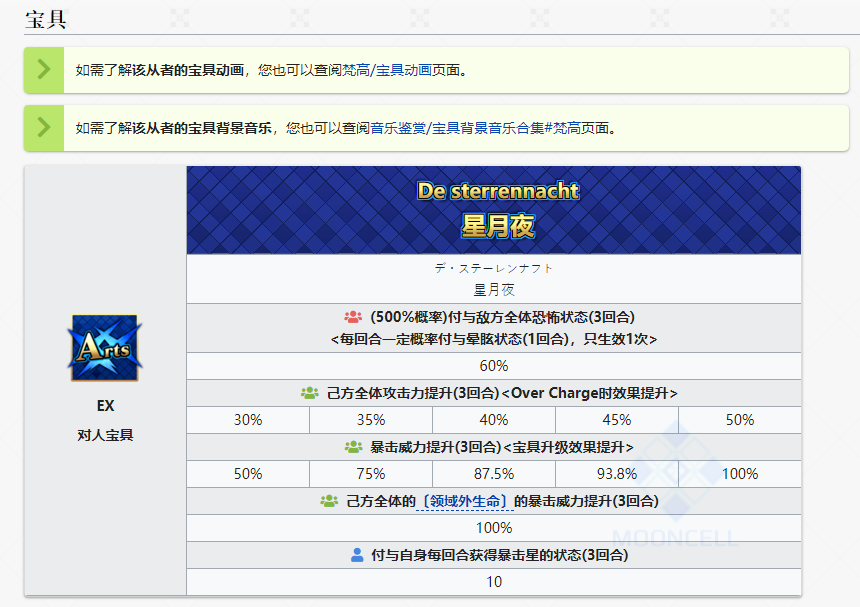The image size is (860, 607).
Task: Click the green chevron in the animation notice
Action: [x=43, y=70]
